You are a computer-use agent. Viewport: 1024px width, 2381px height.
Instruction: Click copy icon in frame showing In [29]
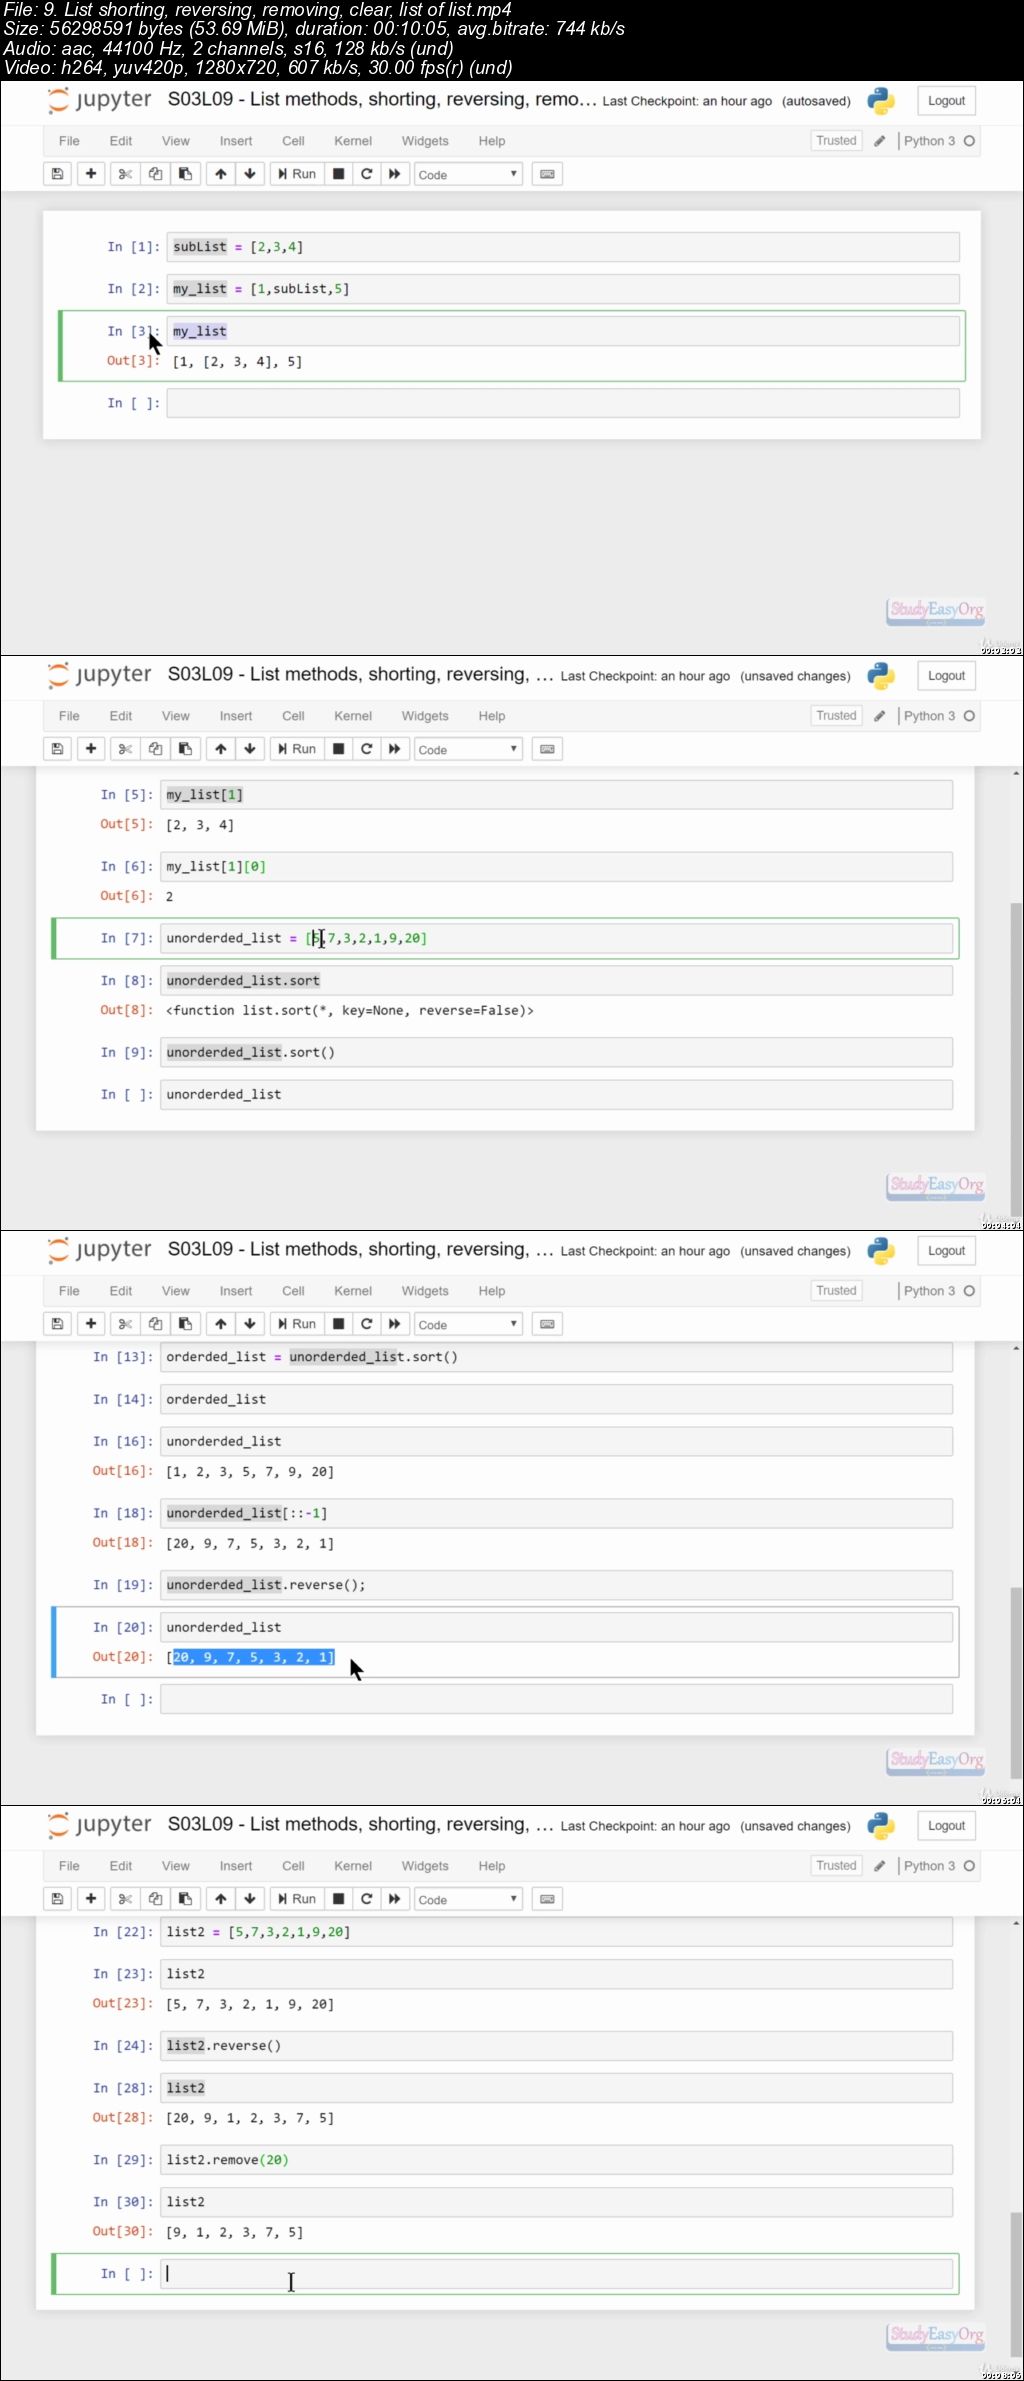click(155, 1899)
